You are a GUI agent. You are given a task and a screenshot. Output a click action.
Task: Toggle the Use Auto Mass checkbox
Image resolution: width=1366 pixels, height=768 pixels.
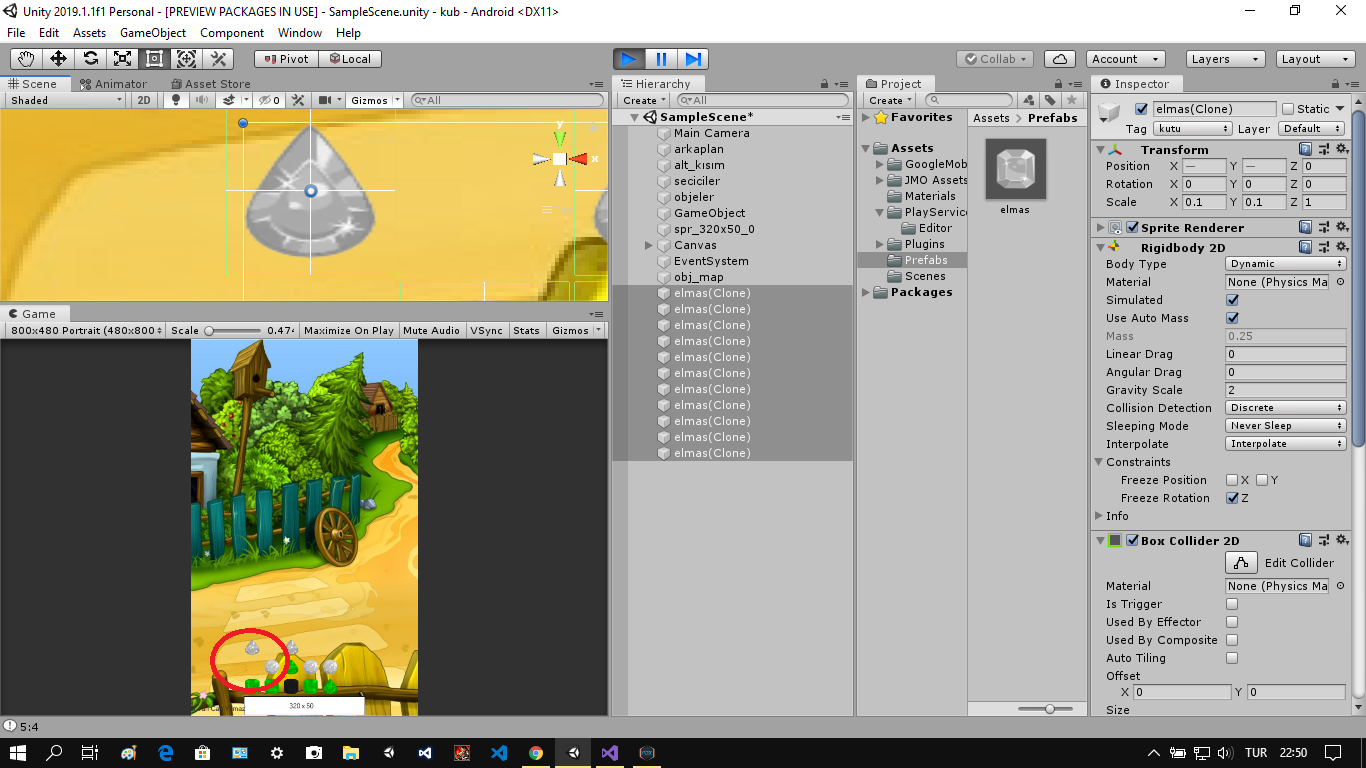pyautogui.click(x=1232, y=318)
